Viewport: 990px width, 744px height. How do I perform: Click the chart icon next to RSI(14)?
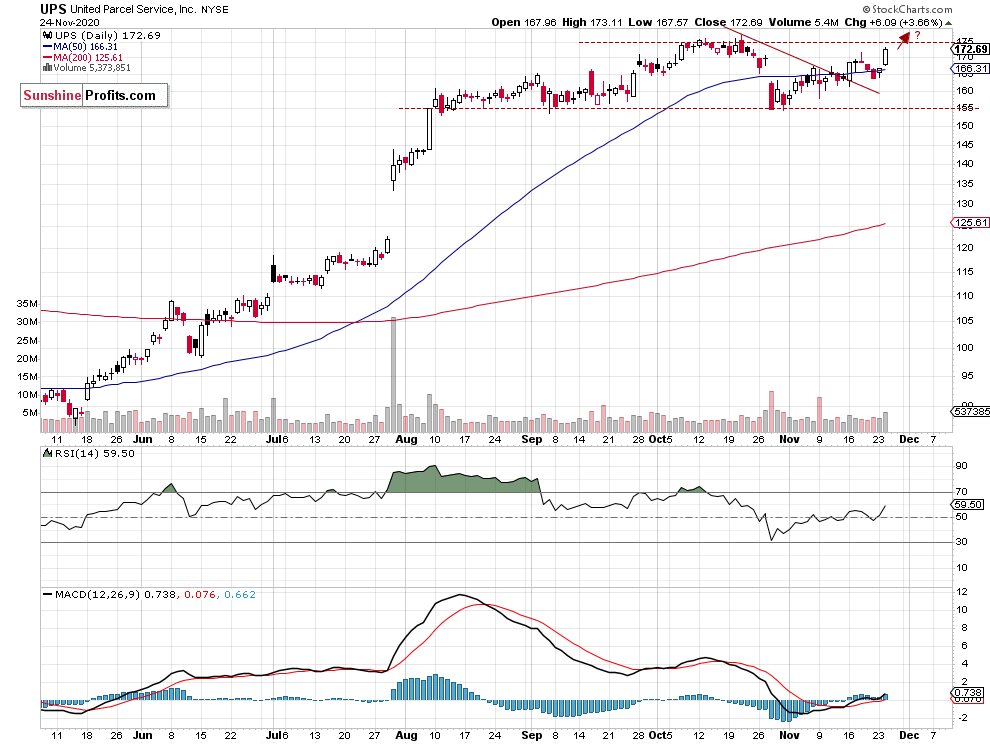47,453
